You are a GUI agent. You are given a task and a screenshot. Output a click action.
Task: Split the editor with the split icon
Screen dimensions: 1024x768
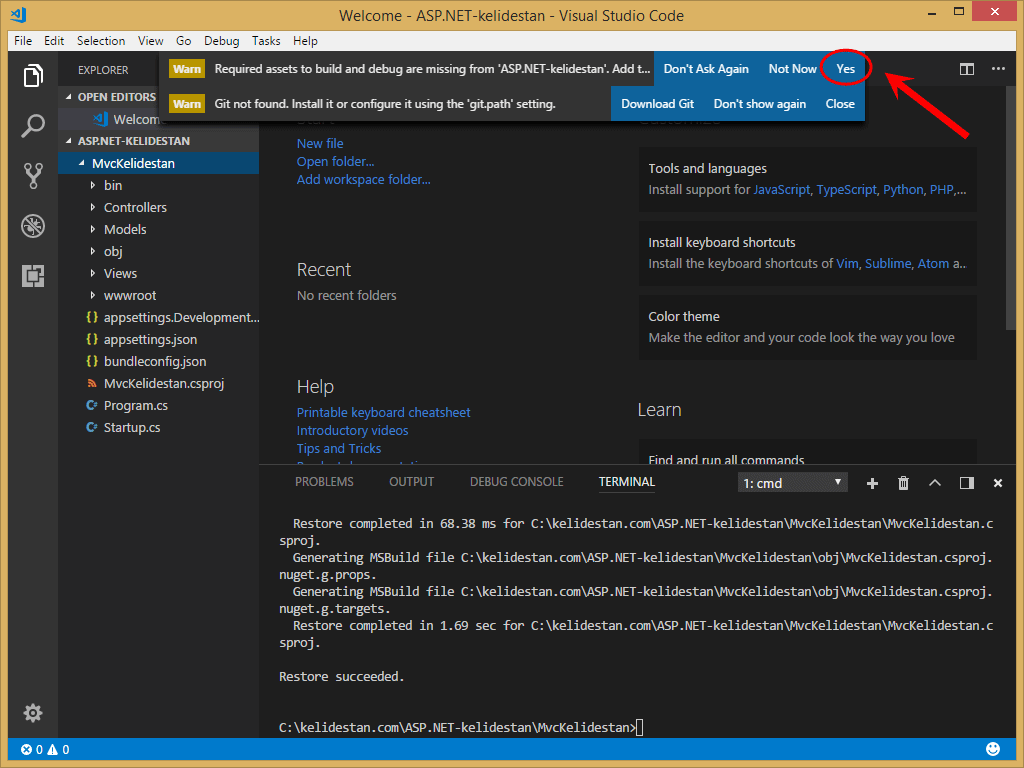967,69
